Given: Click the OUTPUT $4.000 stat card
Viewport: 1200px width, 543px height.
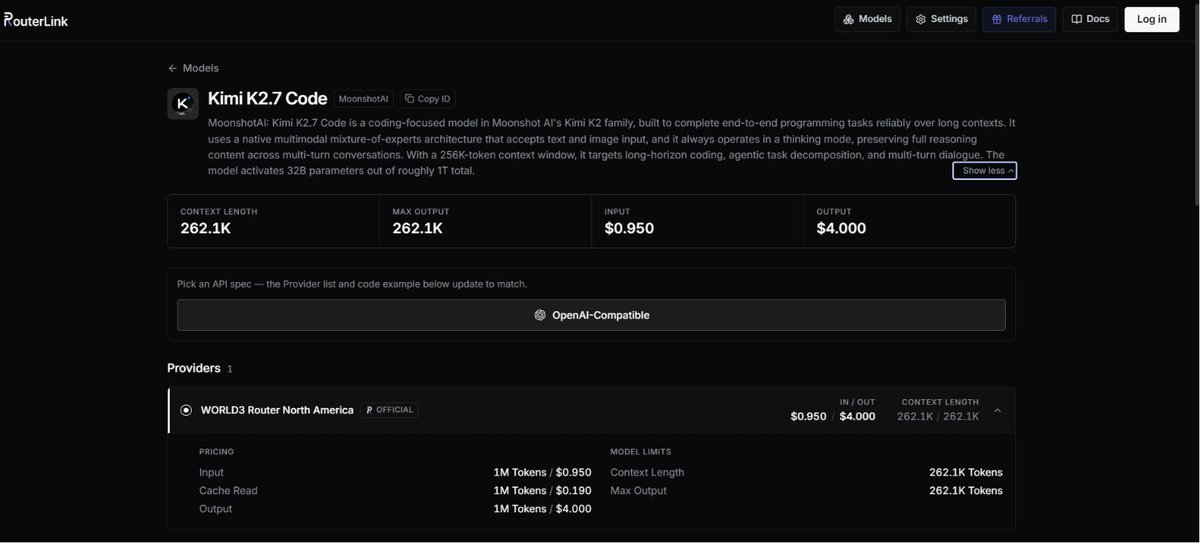Looking at the screenshot, I should pyautogui.click(x=909, y=221).
